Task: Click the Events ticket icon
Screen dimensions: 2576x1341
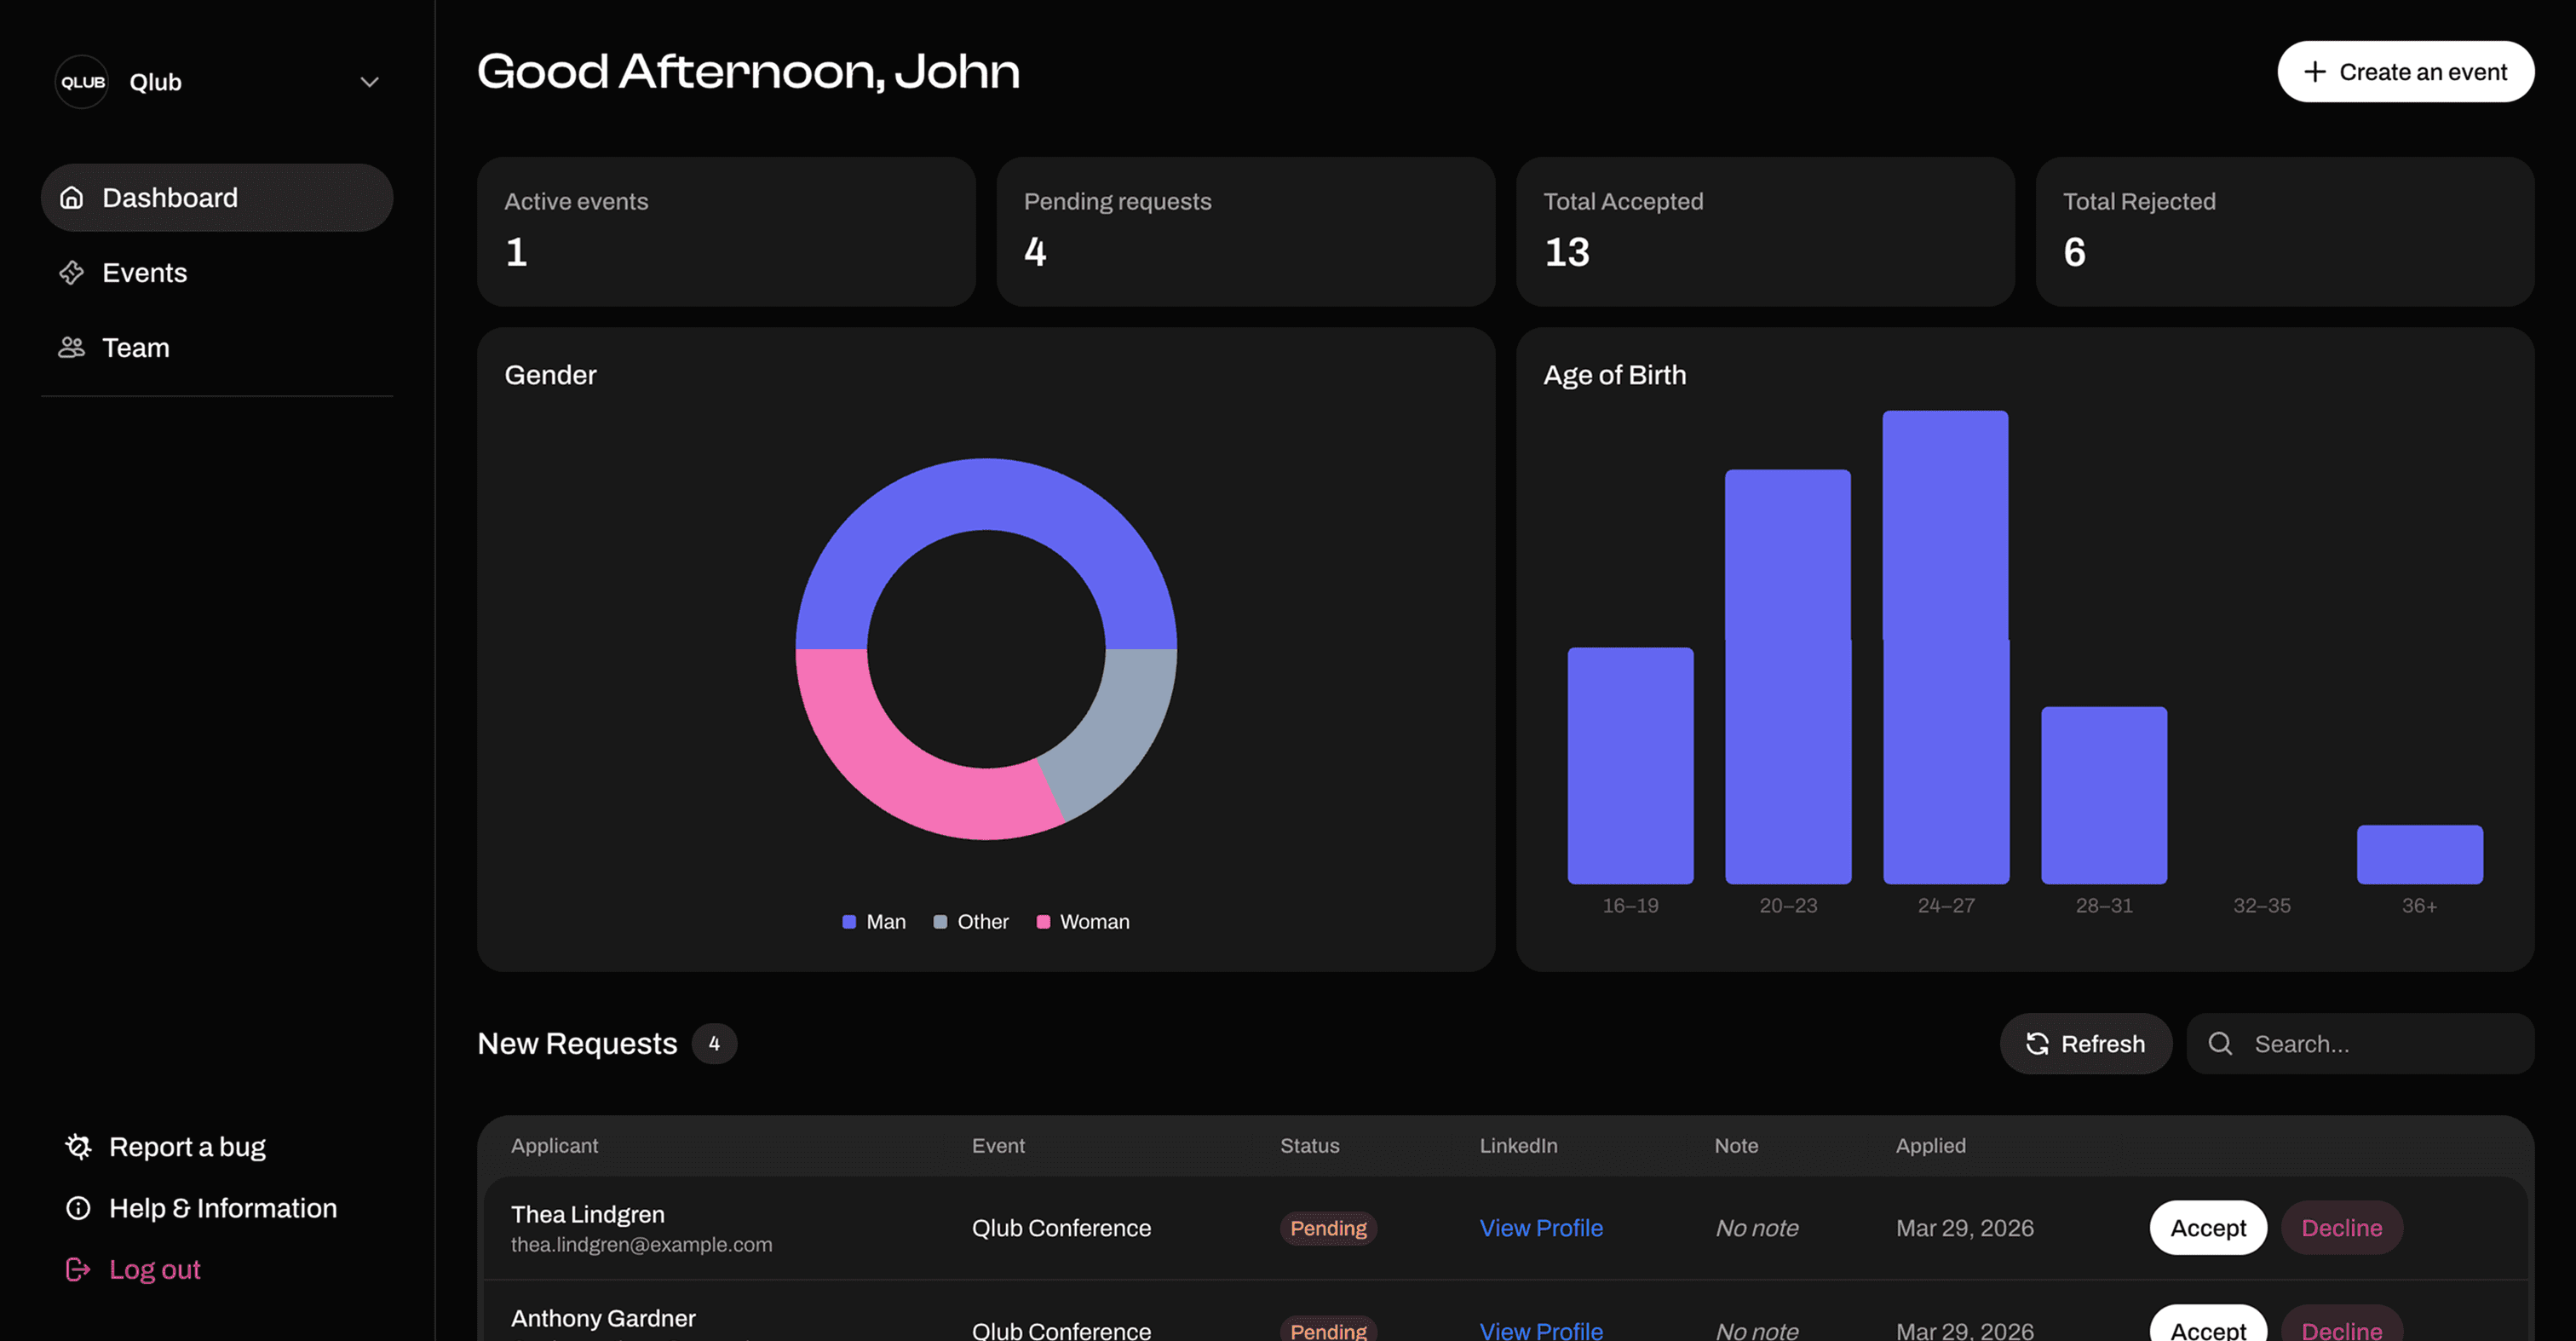Action: click(x=71, y=273)
